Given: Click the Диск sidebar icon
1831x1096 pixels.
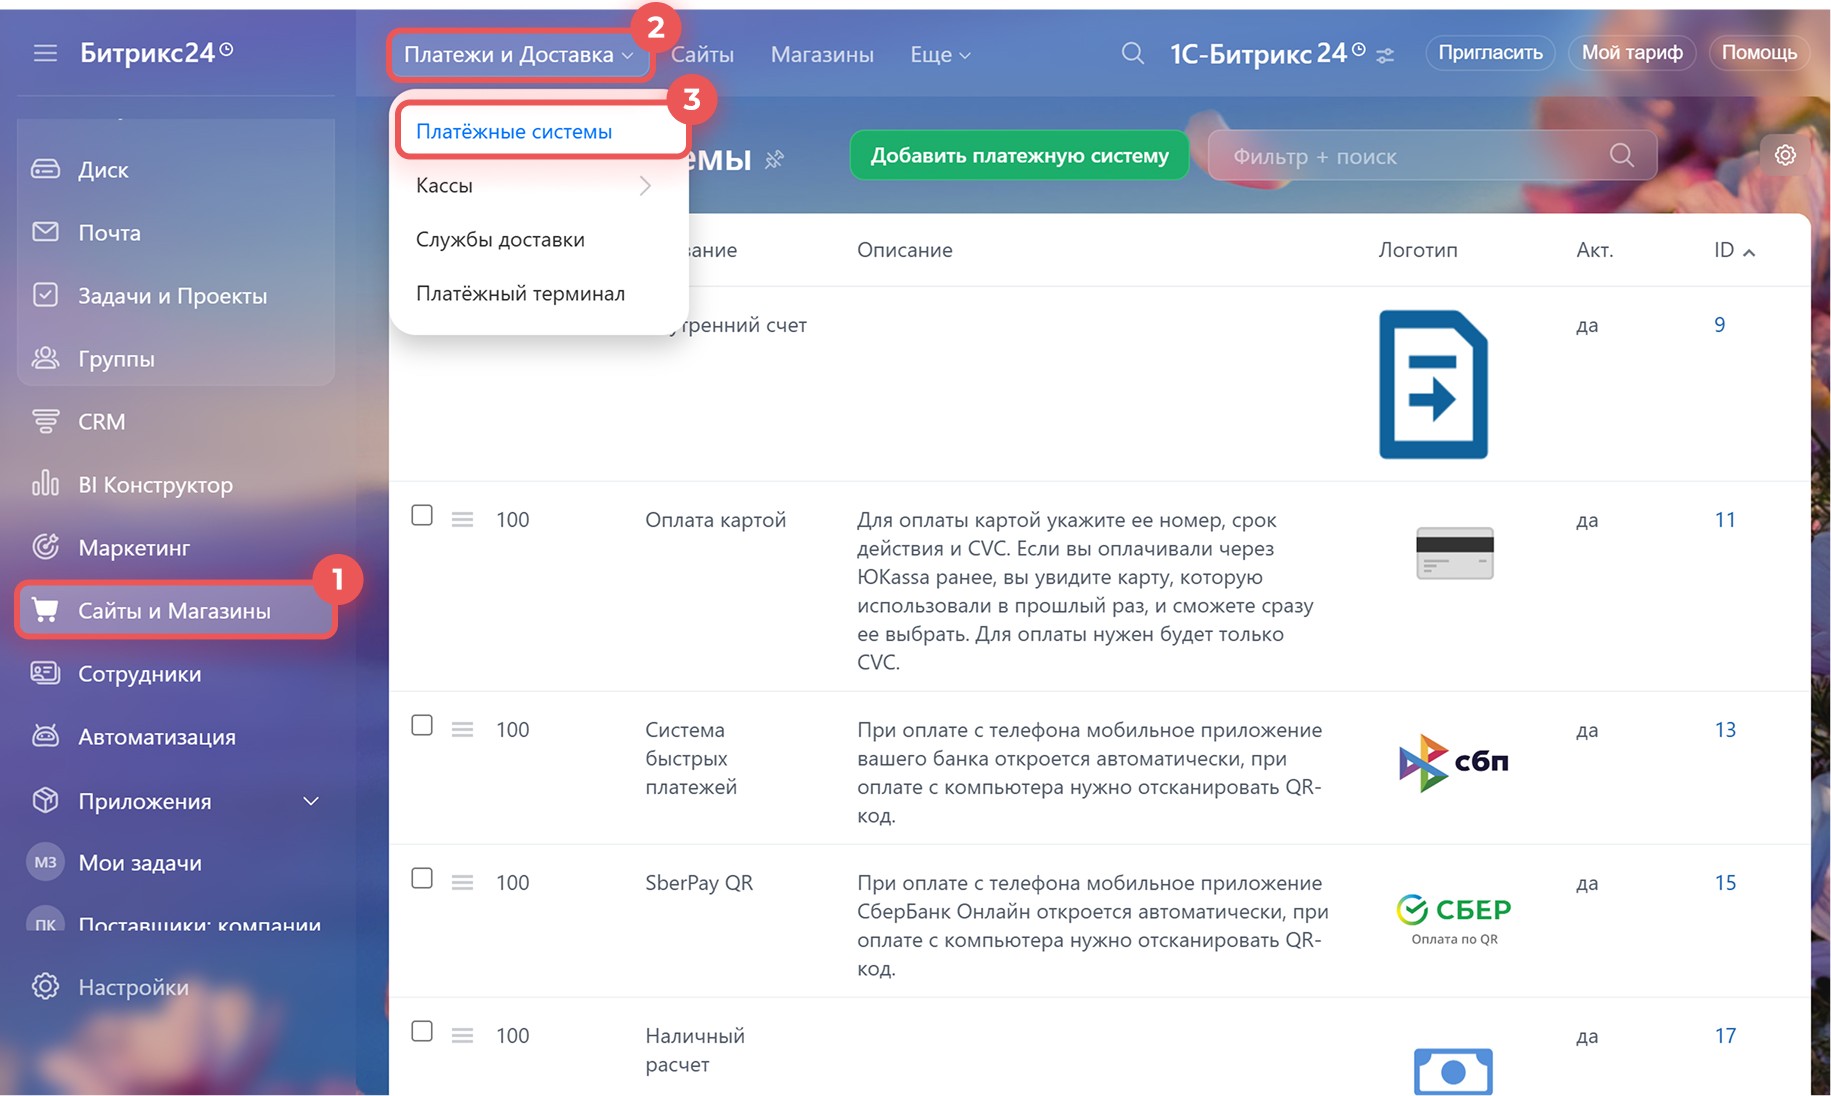Looking at the screenshot, I should click(45, 169).
